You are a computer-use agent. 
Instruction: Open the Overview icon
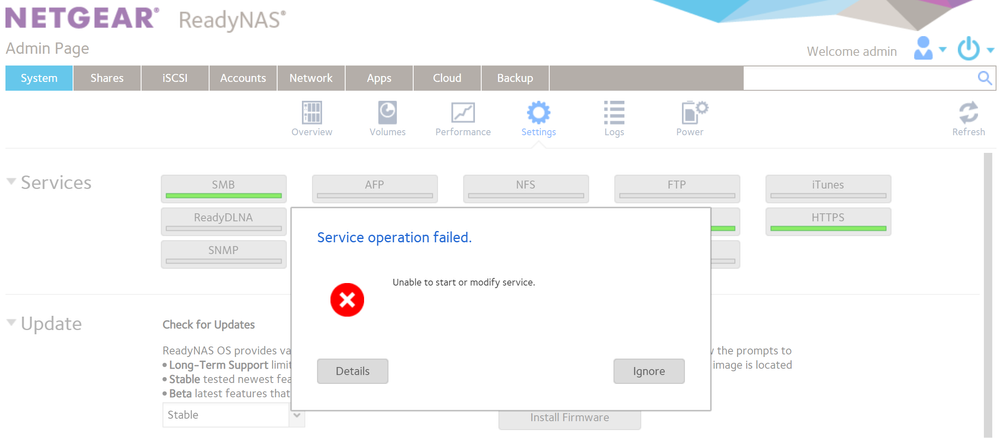(x=312, y=113)
